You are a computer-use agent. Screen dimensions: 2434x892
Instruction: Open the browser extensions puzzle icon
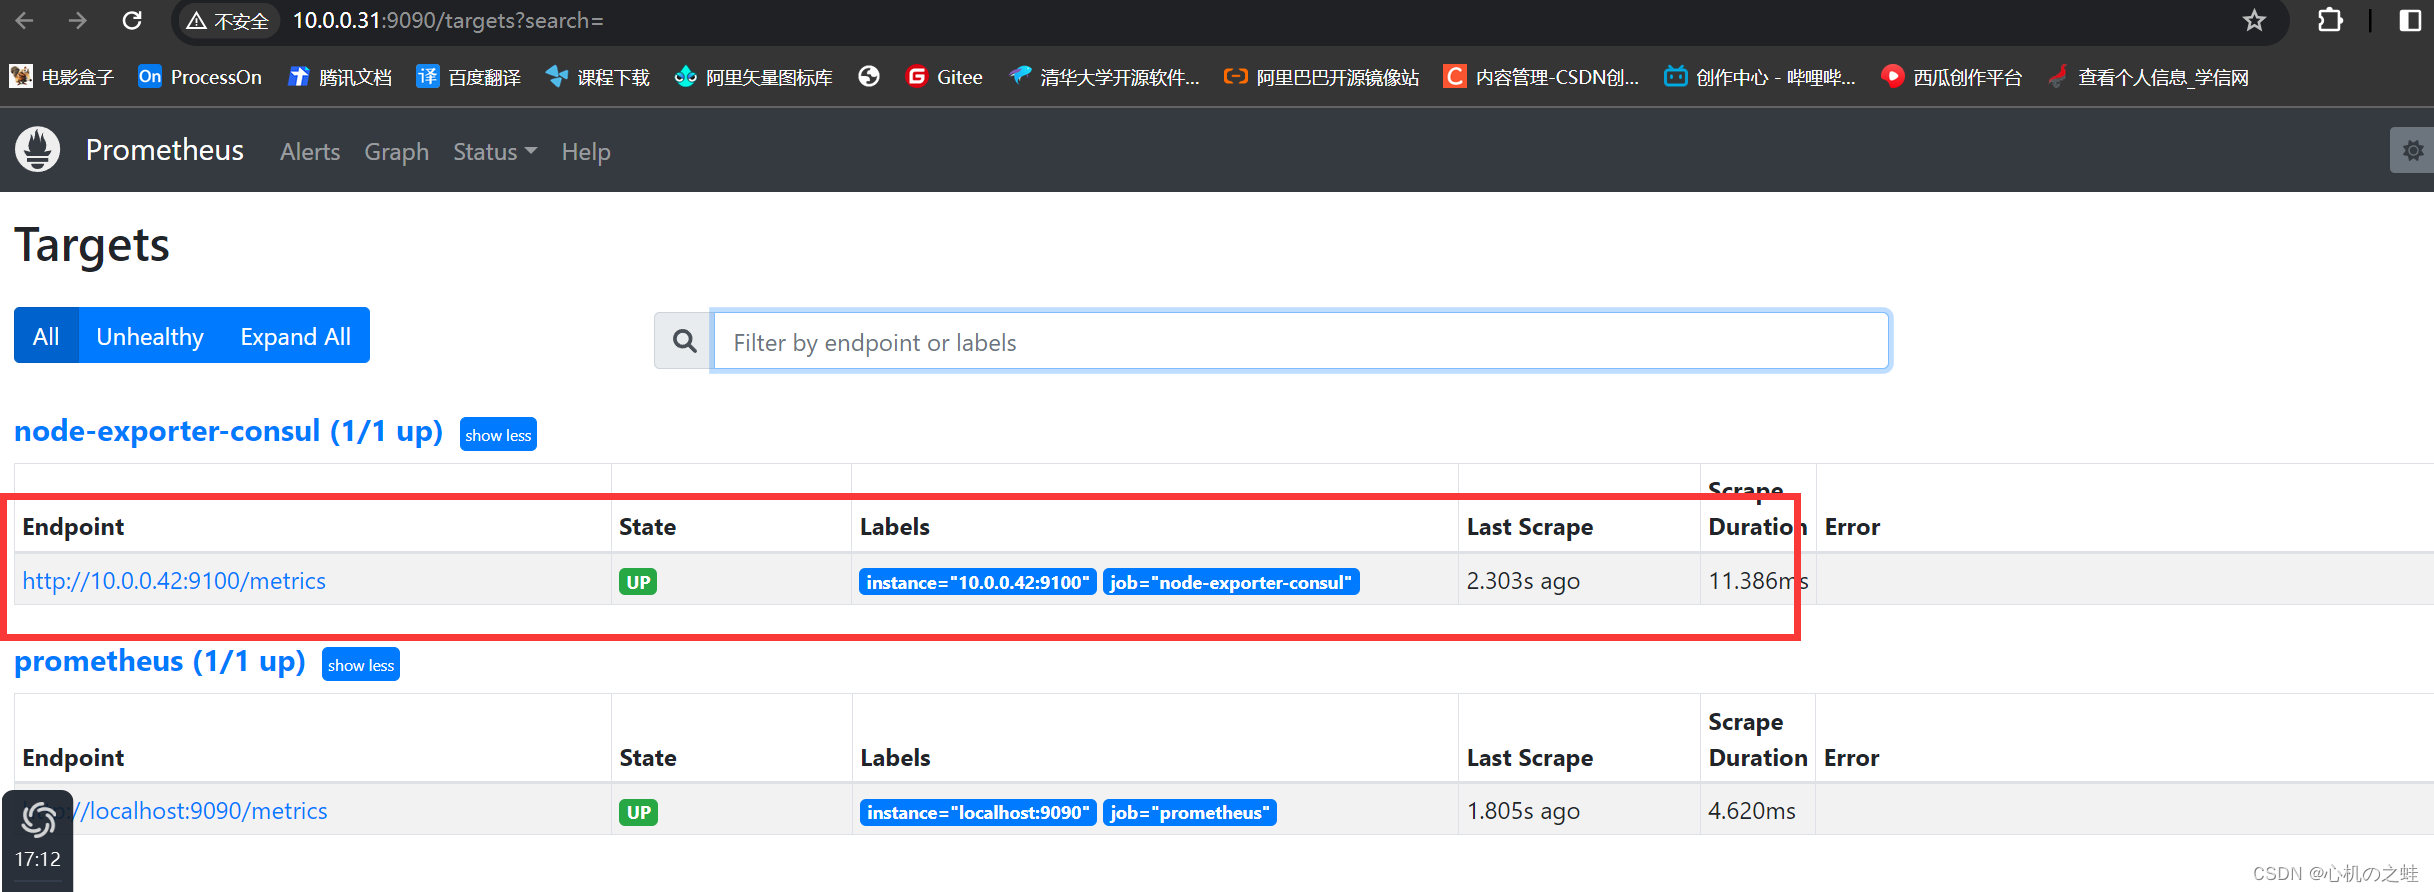point(2330,21)
